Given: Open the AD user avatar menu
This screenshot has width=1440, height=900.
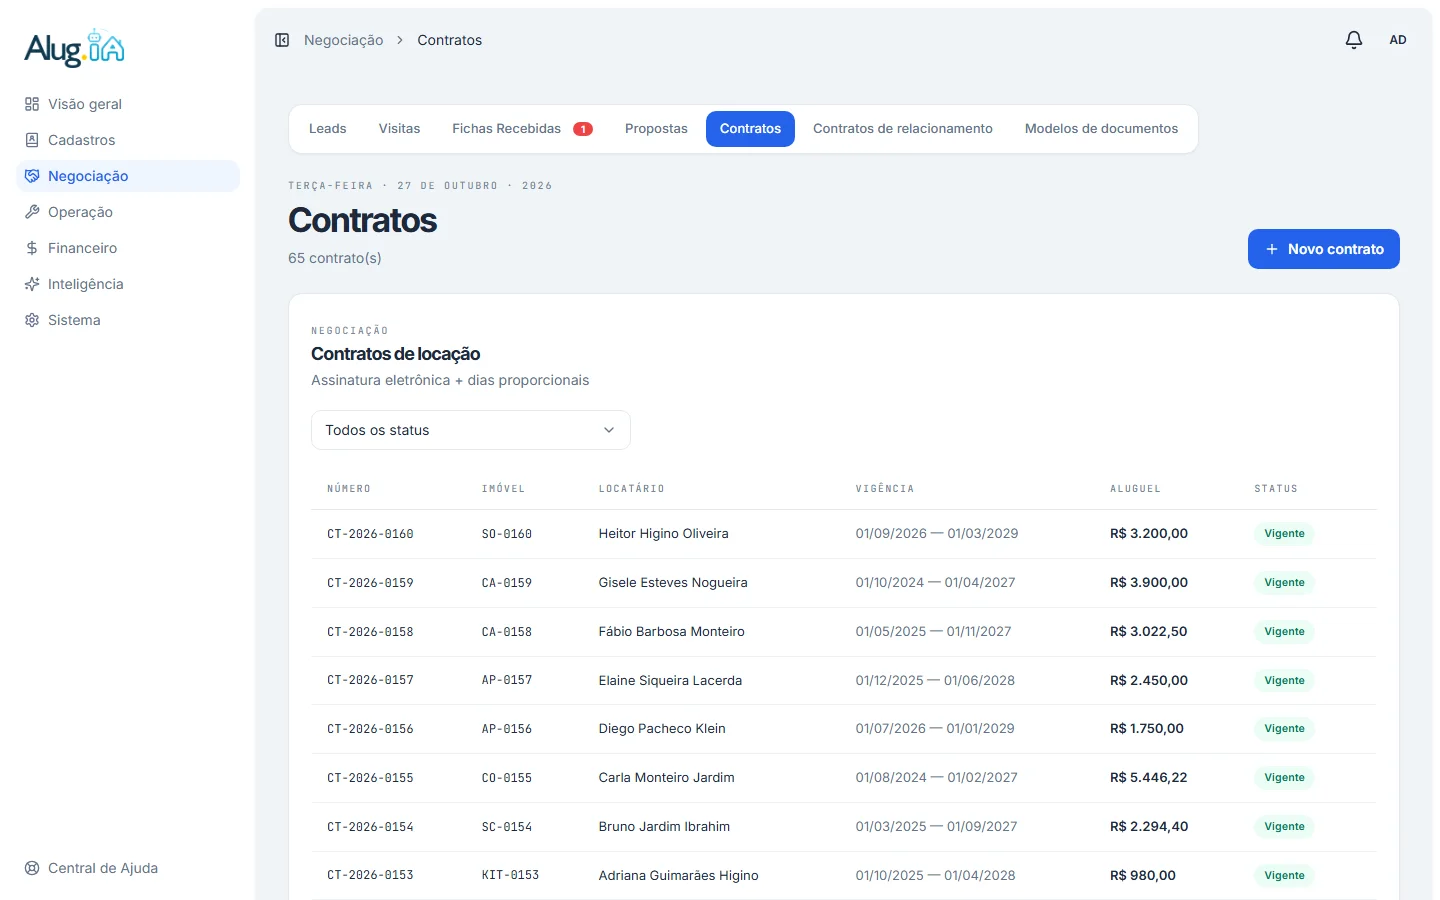Looking at the screenshot, I should click(x=1398, y=40).
